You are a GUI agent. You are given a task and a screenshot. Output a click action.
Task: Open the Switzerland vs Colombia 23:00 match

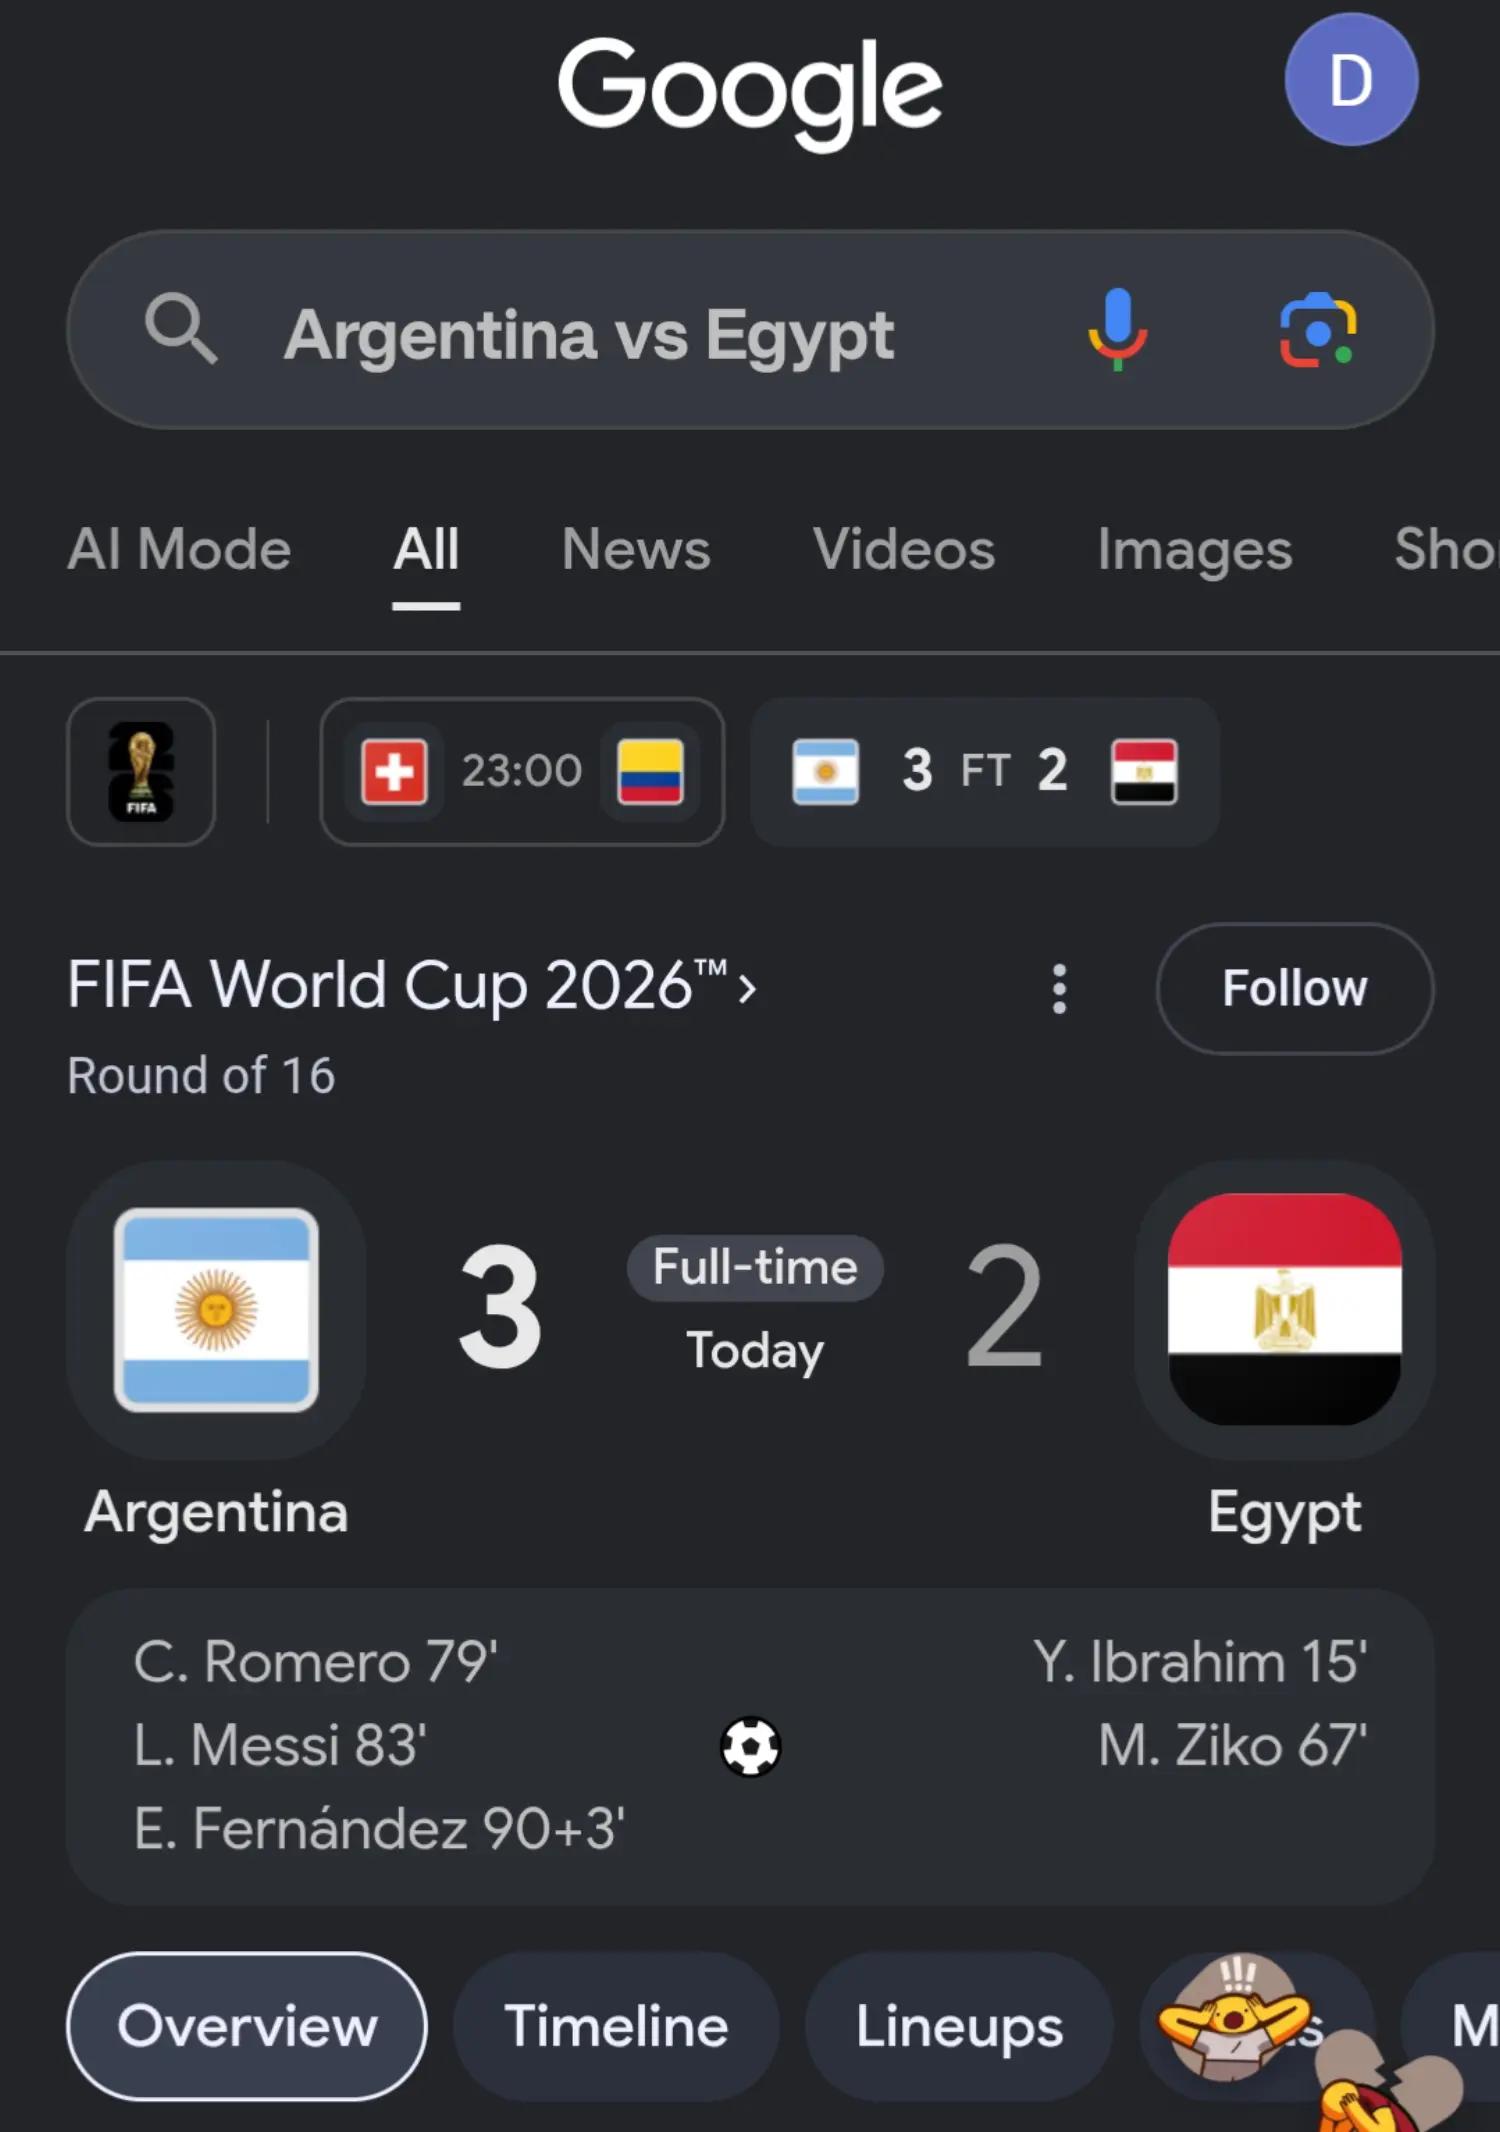(522, 772)
